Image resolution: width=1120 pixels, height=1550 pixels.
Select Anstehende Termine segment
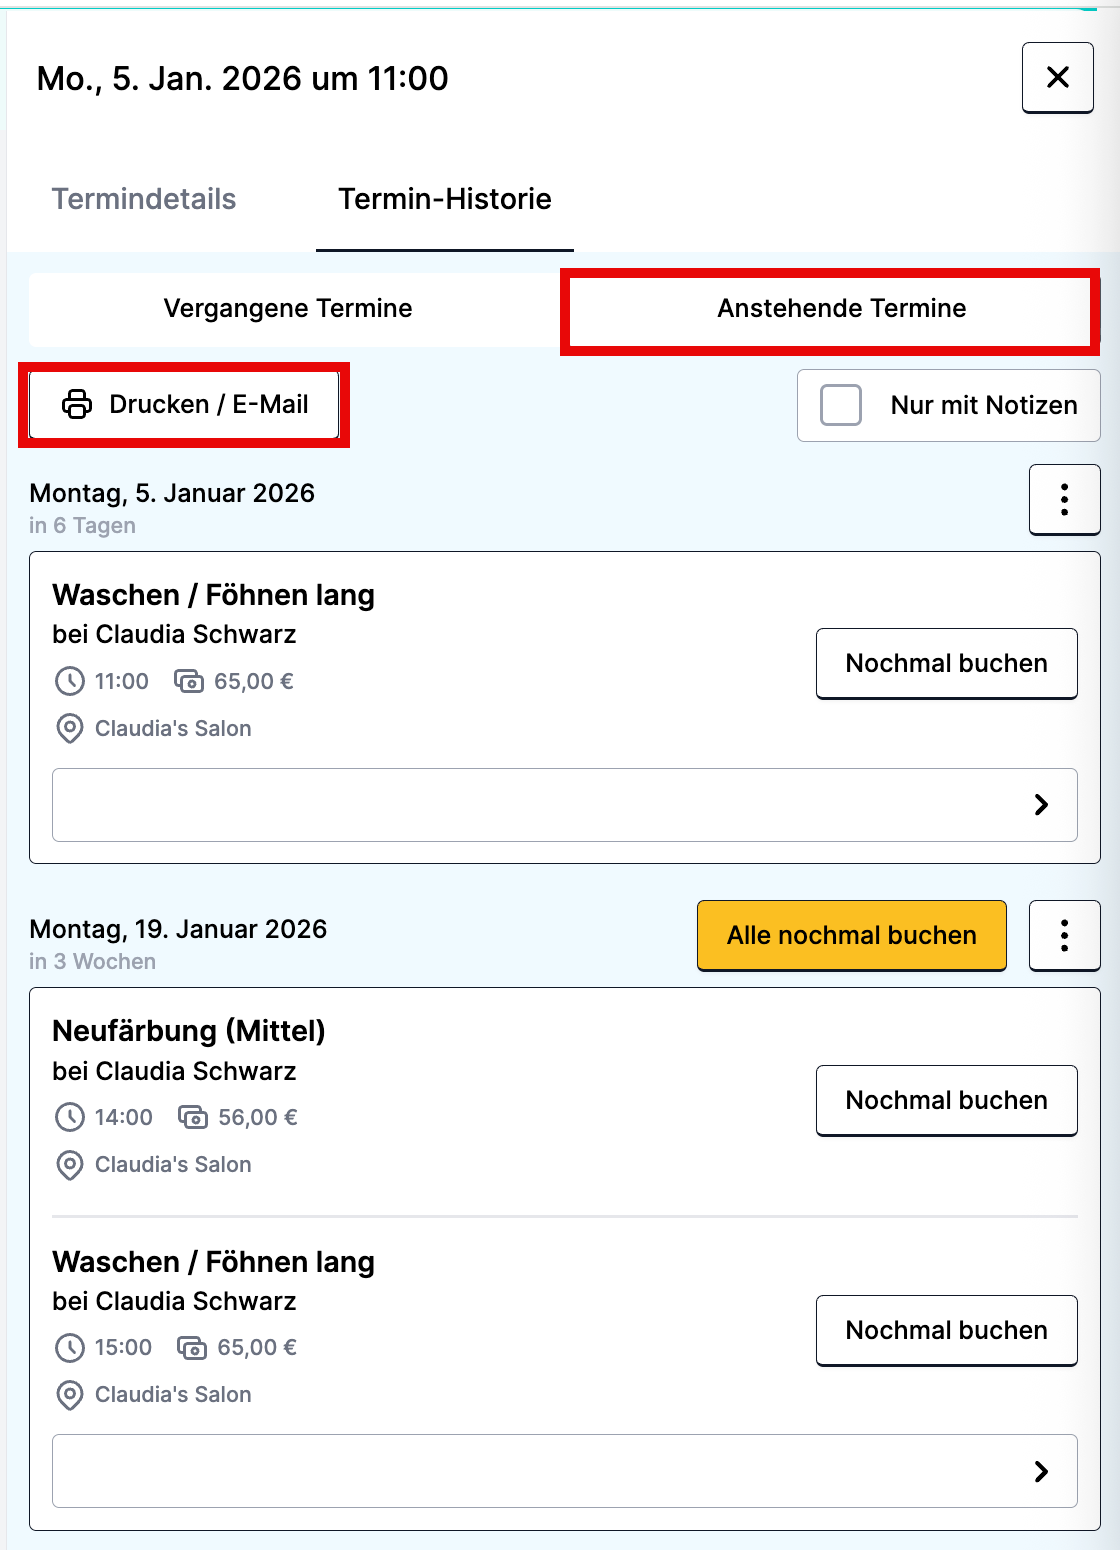(x=841, y=309)
